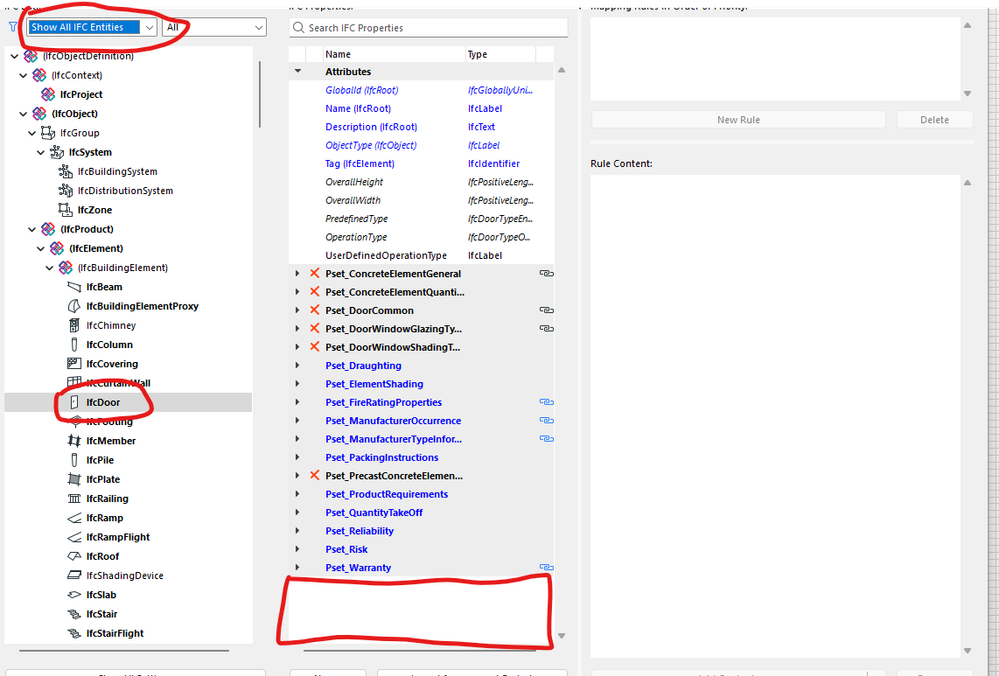The image size is (999, 676).
Task: Select the IfcShadingDevice icon
Action: point(74,575)
